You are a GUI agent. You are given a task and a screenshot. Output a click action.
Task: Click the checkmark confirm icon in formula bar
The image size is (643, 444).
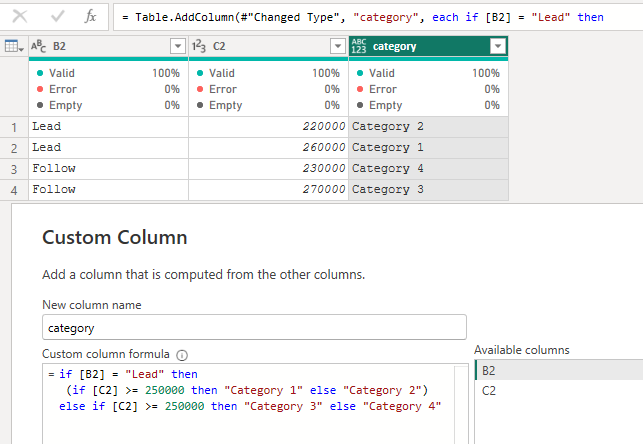(57, 16)
